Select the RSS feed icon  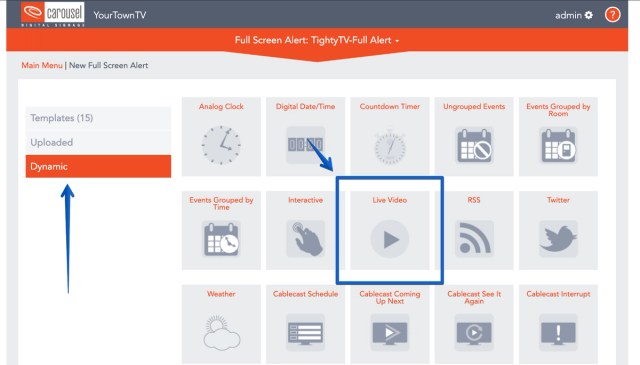(x=474, y=239)
